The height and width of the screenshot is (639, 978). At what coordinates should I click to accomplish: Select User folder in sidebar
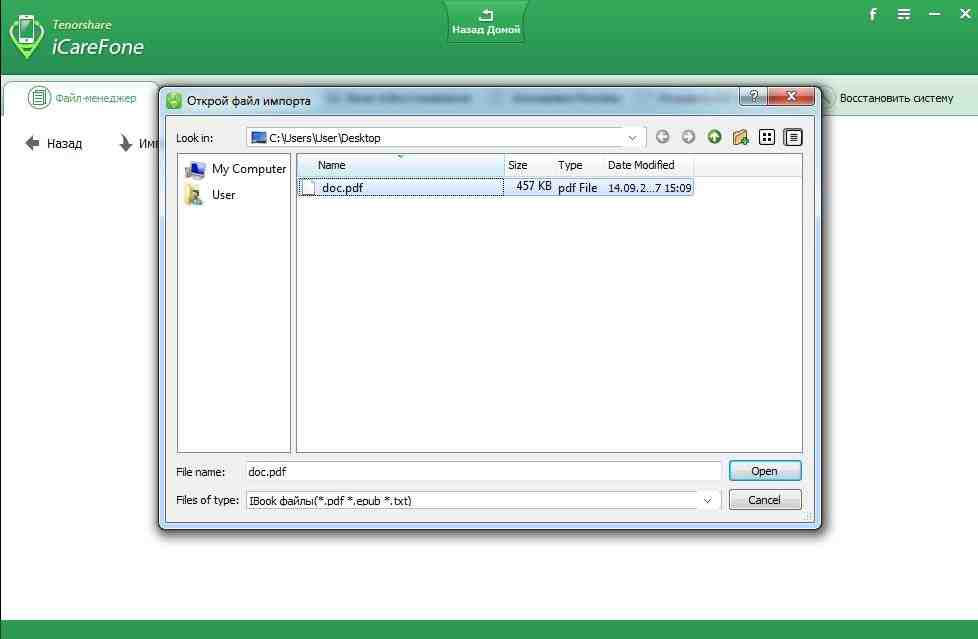point(210,195)
